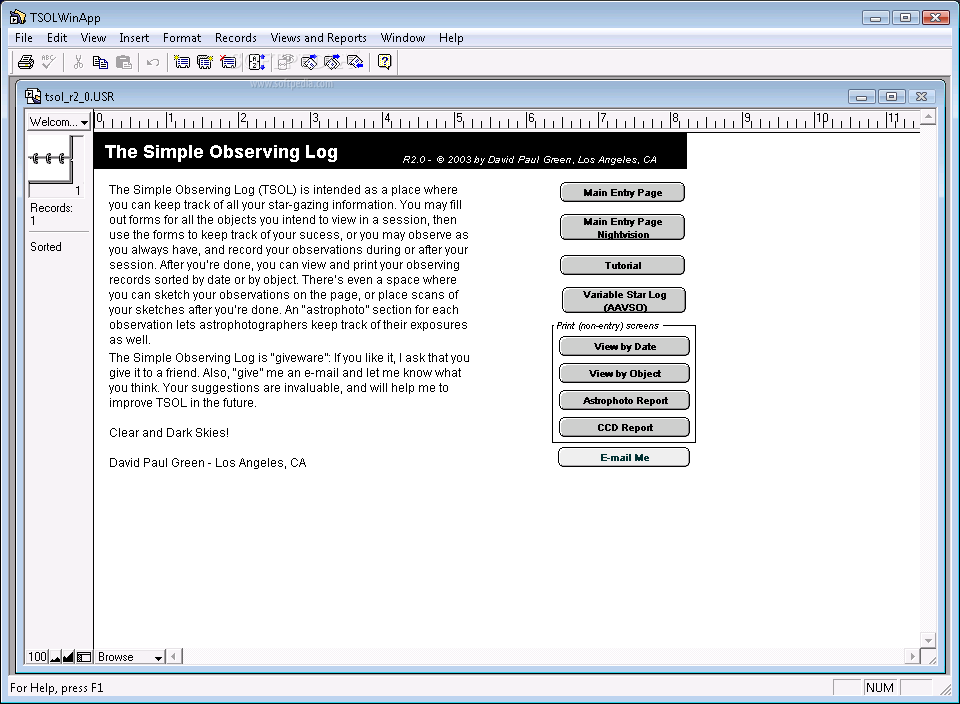Click the 'Records:' label text
Image resolution: width=960 pixels, height=704 pixels.
point(51,208)
